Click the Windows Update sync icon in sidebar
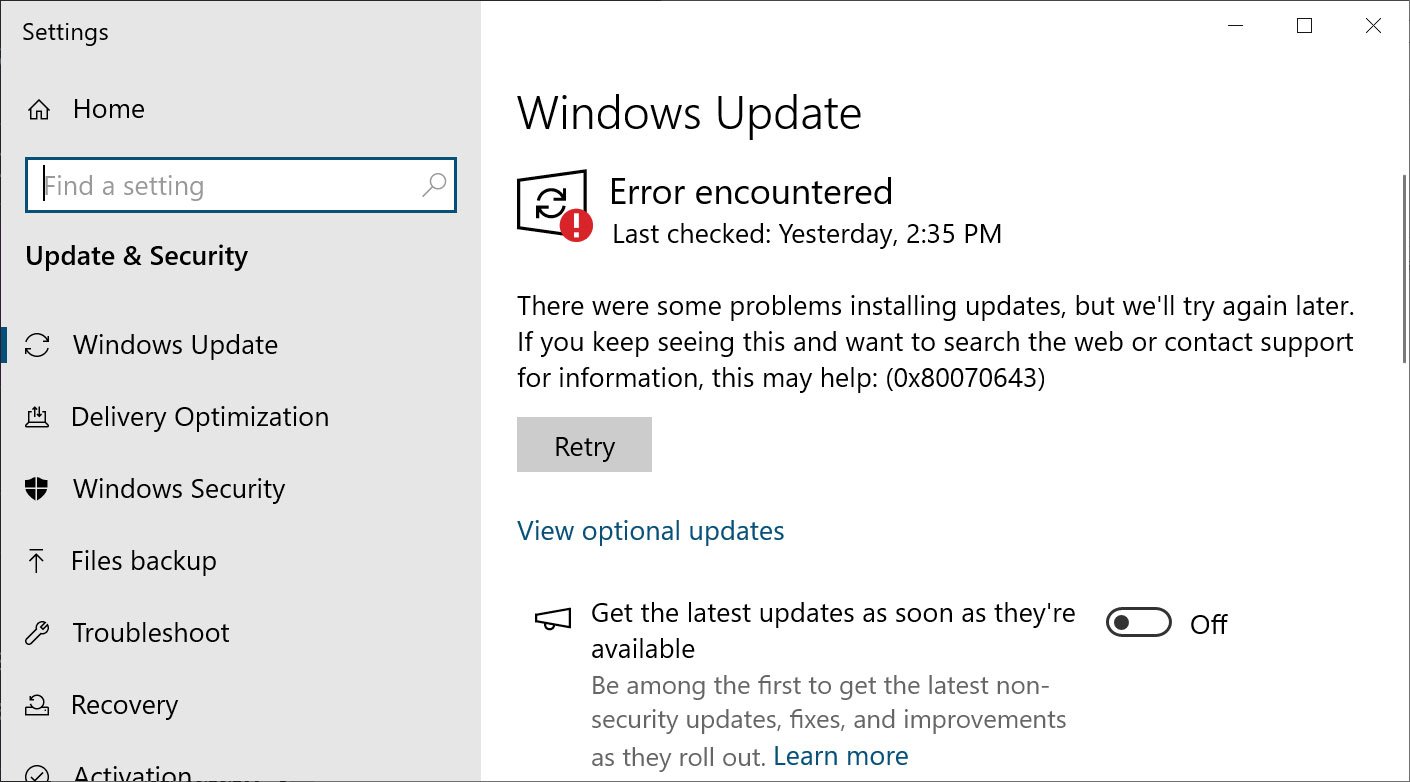The height and width of the screenshot is (782, 1410). pyautogui.click(x=37, y=345)
